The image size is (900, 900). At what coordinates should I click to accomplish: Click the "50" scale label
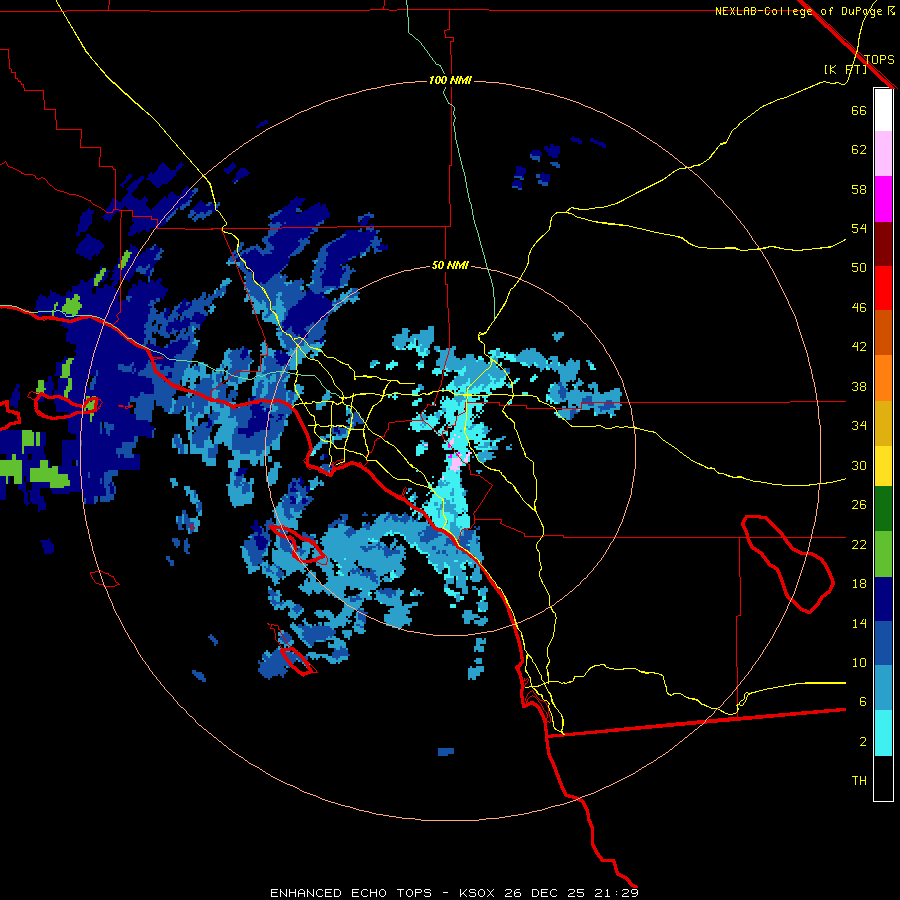(x=859, y=268)
